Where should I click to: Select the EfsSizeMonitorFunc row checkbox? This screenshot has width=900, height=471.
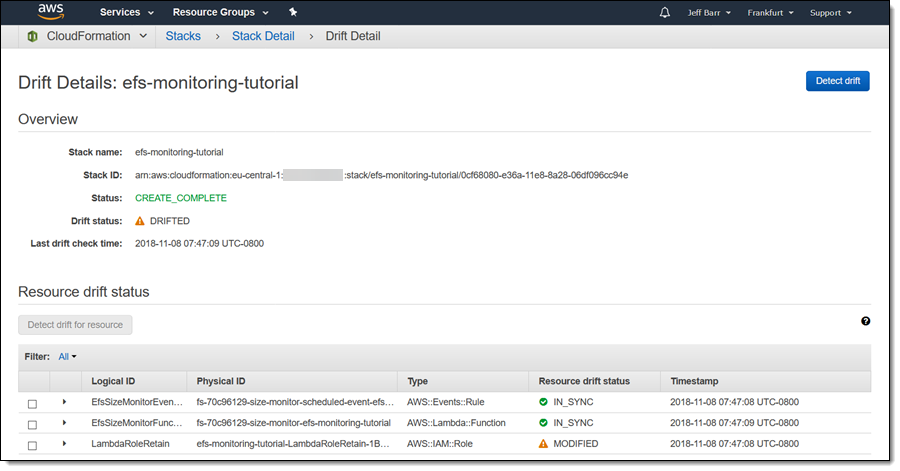click(x=32, y=424)
